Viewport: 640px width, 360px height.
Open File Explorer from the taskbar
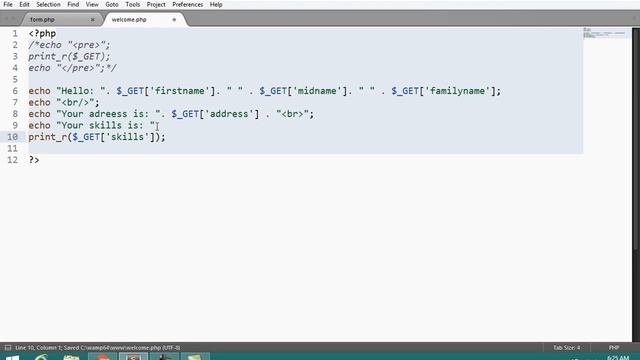point(71,357)
